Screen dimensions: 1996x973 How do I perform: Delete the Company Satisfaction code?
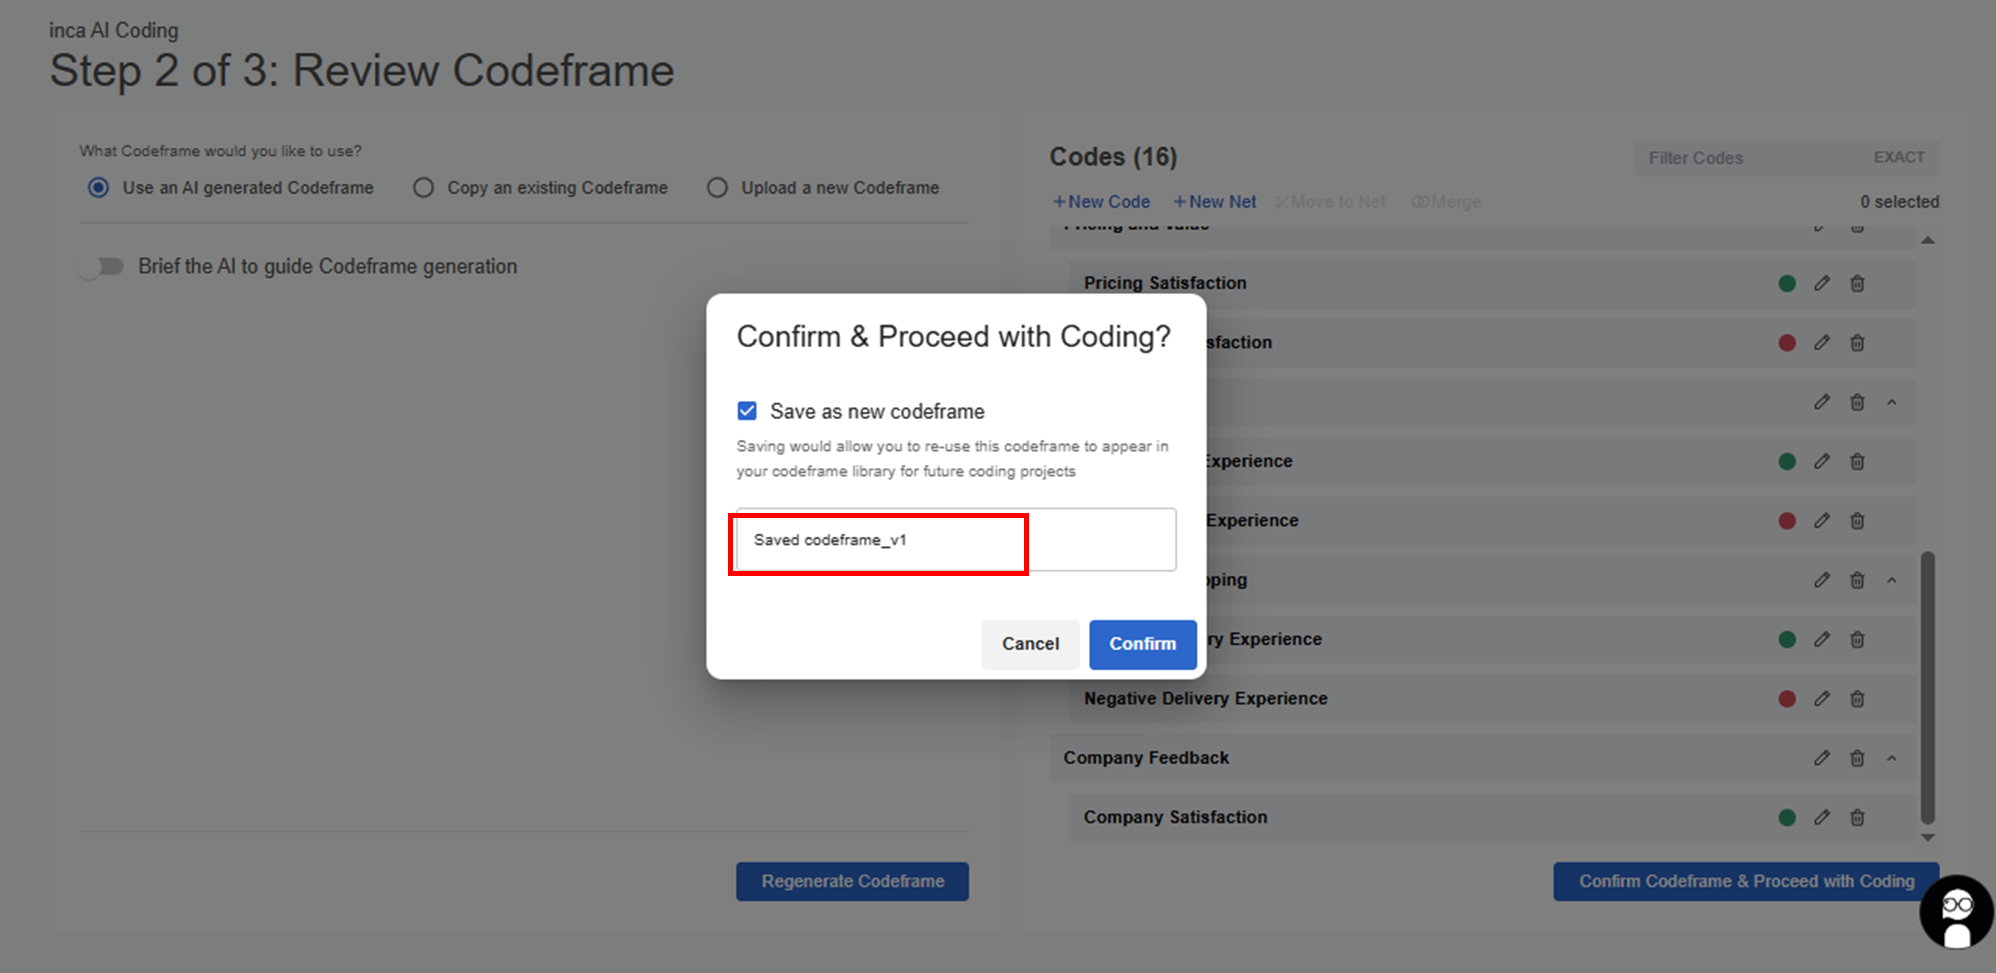click(1857, 817)
